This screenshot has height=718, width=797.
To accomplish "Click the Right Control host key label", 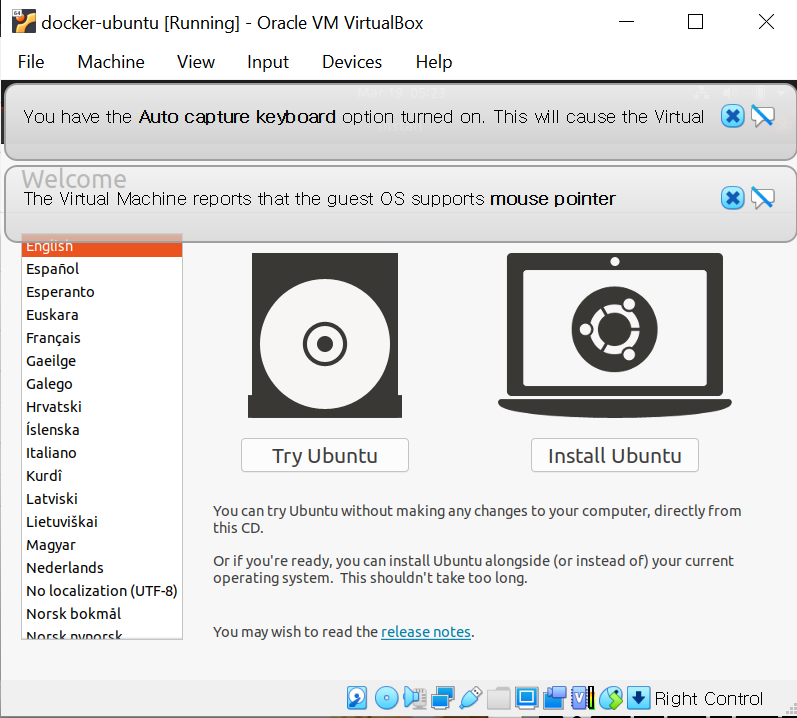I will [x=709, y=699].
